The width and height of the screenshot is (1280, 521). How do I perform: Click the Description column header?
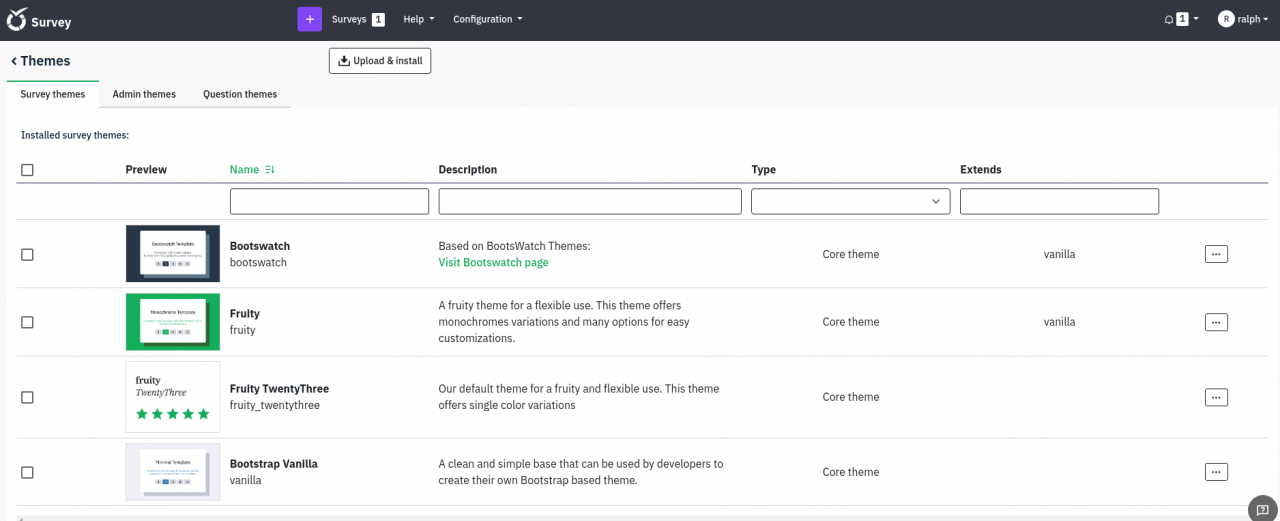tap(468, 170)
